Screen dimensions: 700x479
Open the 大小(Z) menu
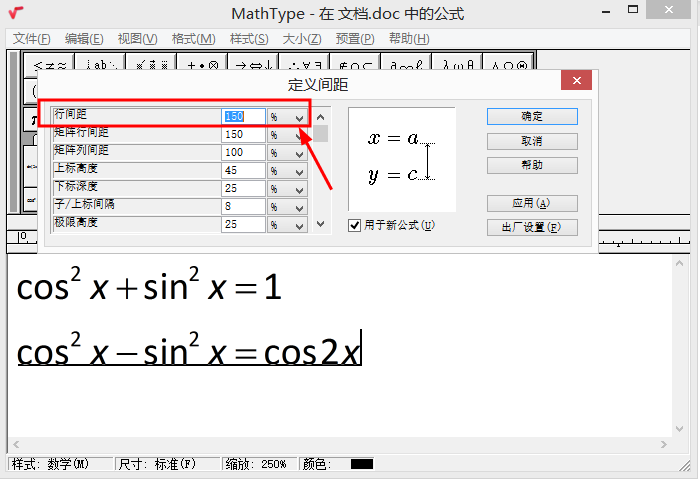click(x=302, y=39)
